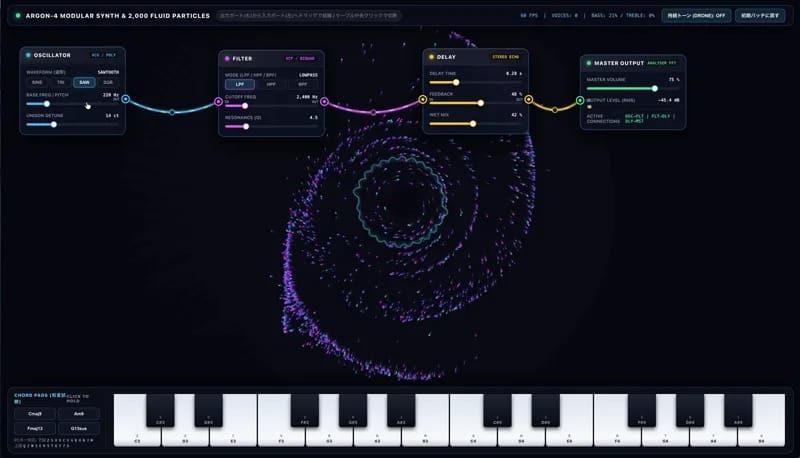Adjust the Master Volume slider
The width and height of the screenshot is (800, 458).
tap(633, 88)
